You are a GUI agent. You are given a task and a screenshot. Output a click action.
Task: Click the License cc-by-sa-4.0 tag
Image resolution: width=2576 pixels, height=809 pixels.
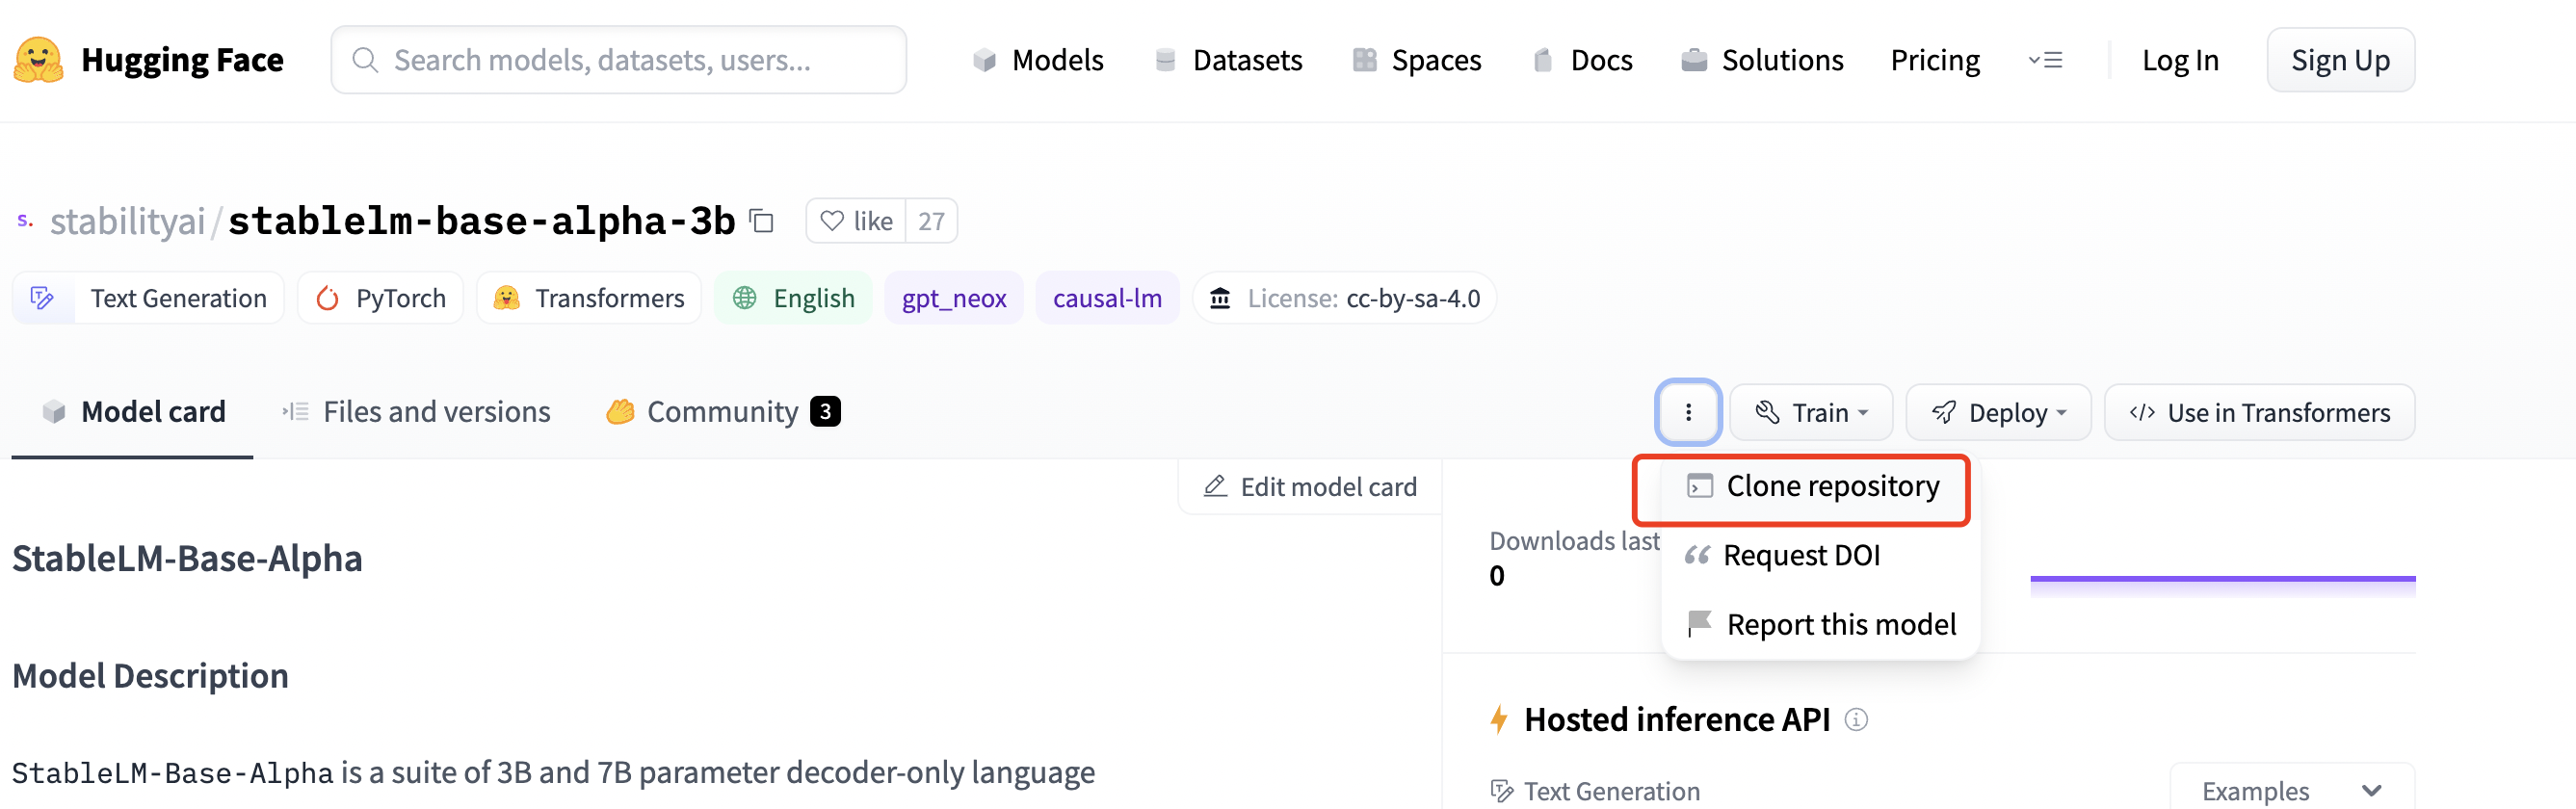[1344, 298]
